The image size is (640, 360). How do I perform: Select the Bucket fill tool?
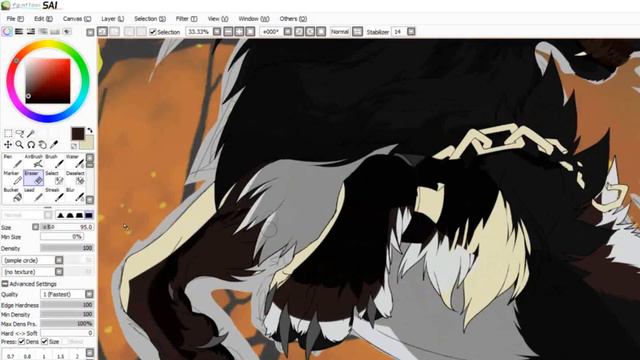(x=13, y=195)
